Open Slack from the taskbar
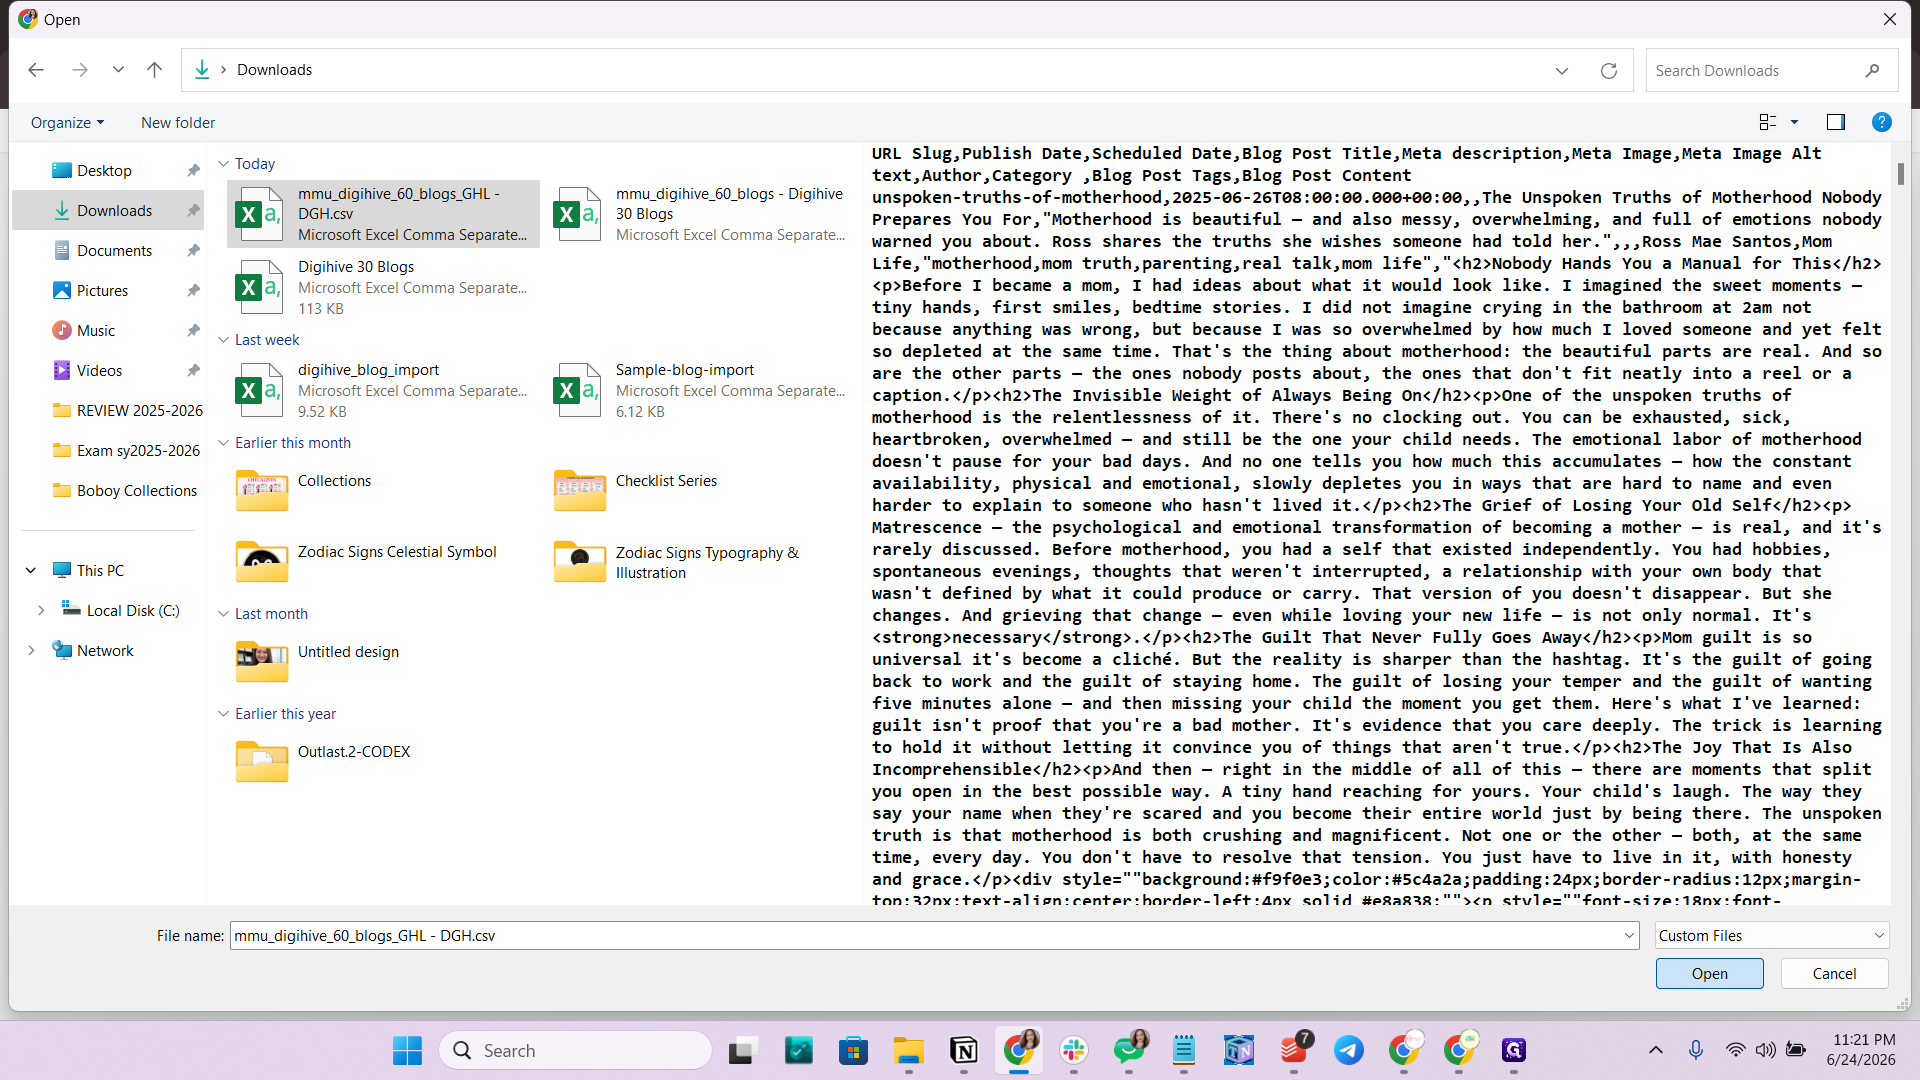The image size is (1920, 1080). click(1074, 1051)
